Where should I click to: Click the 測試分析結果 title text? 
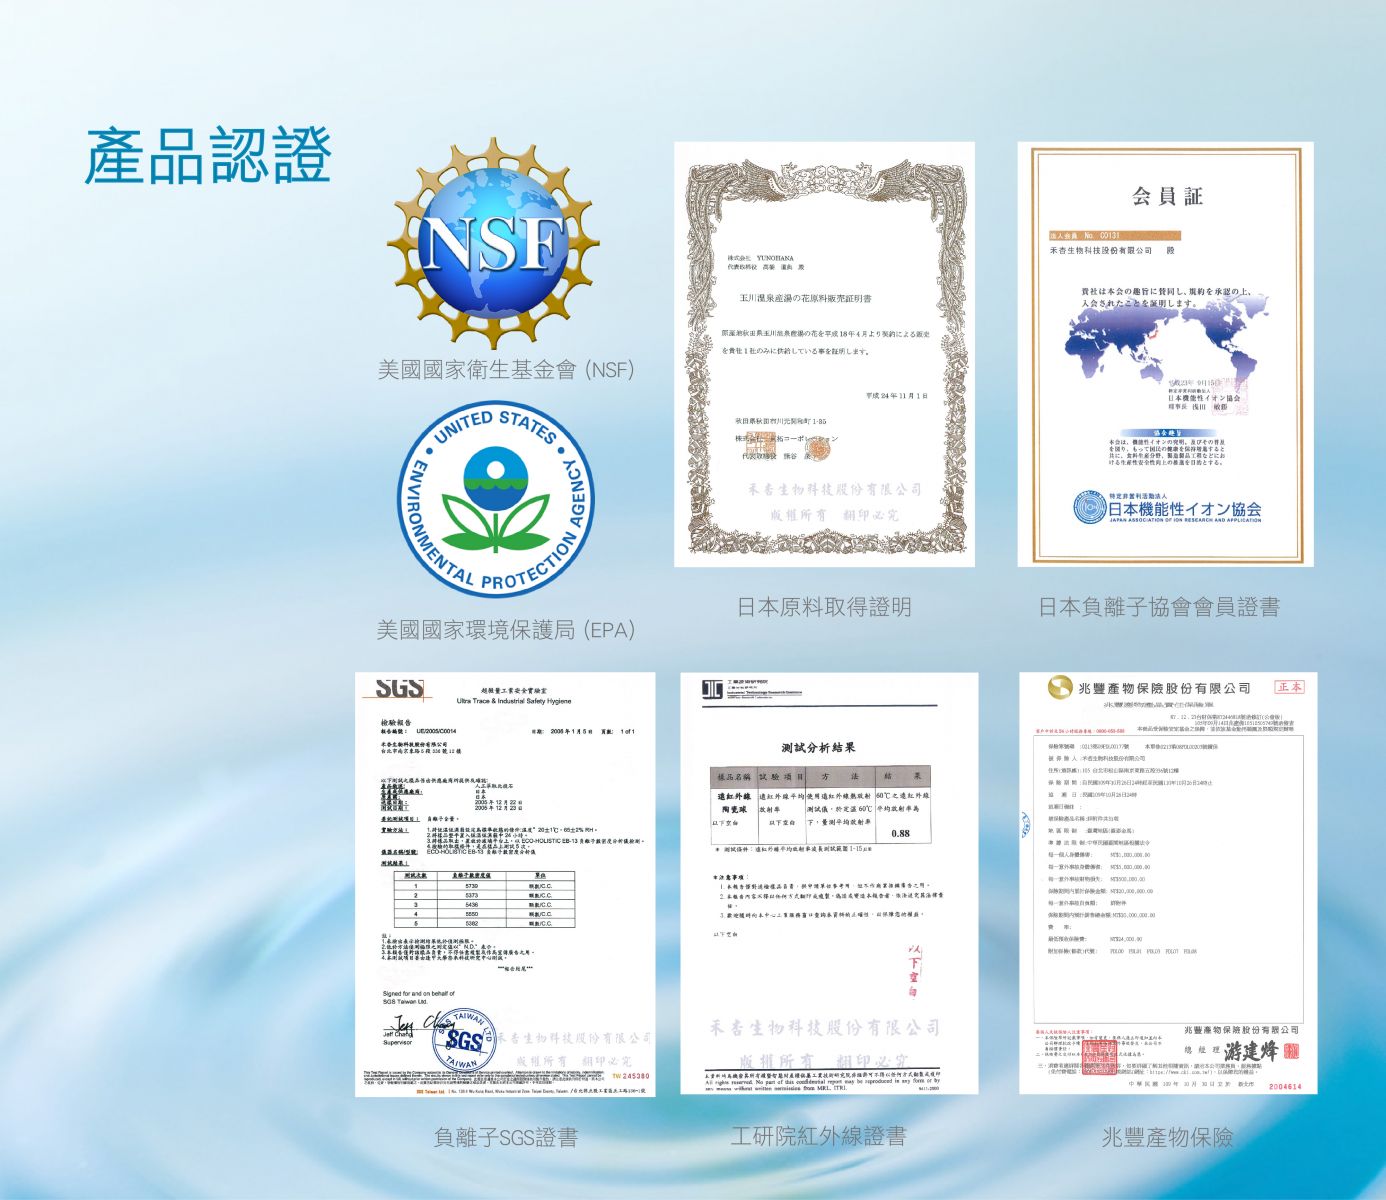pos(818,747)
